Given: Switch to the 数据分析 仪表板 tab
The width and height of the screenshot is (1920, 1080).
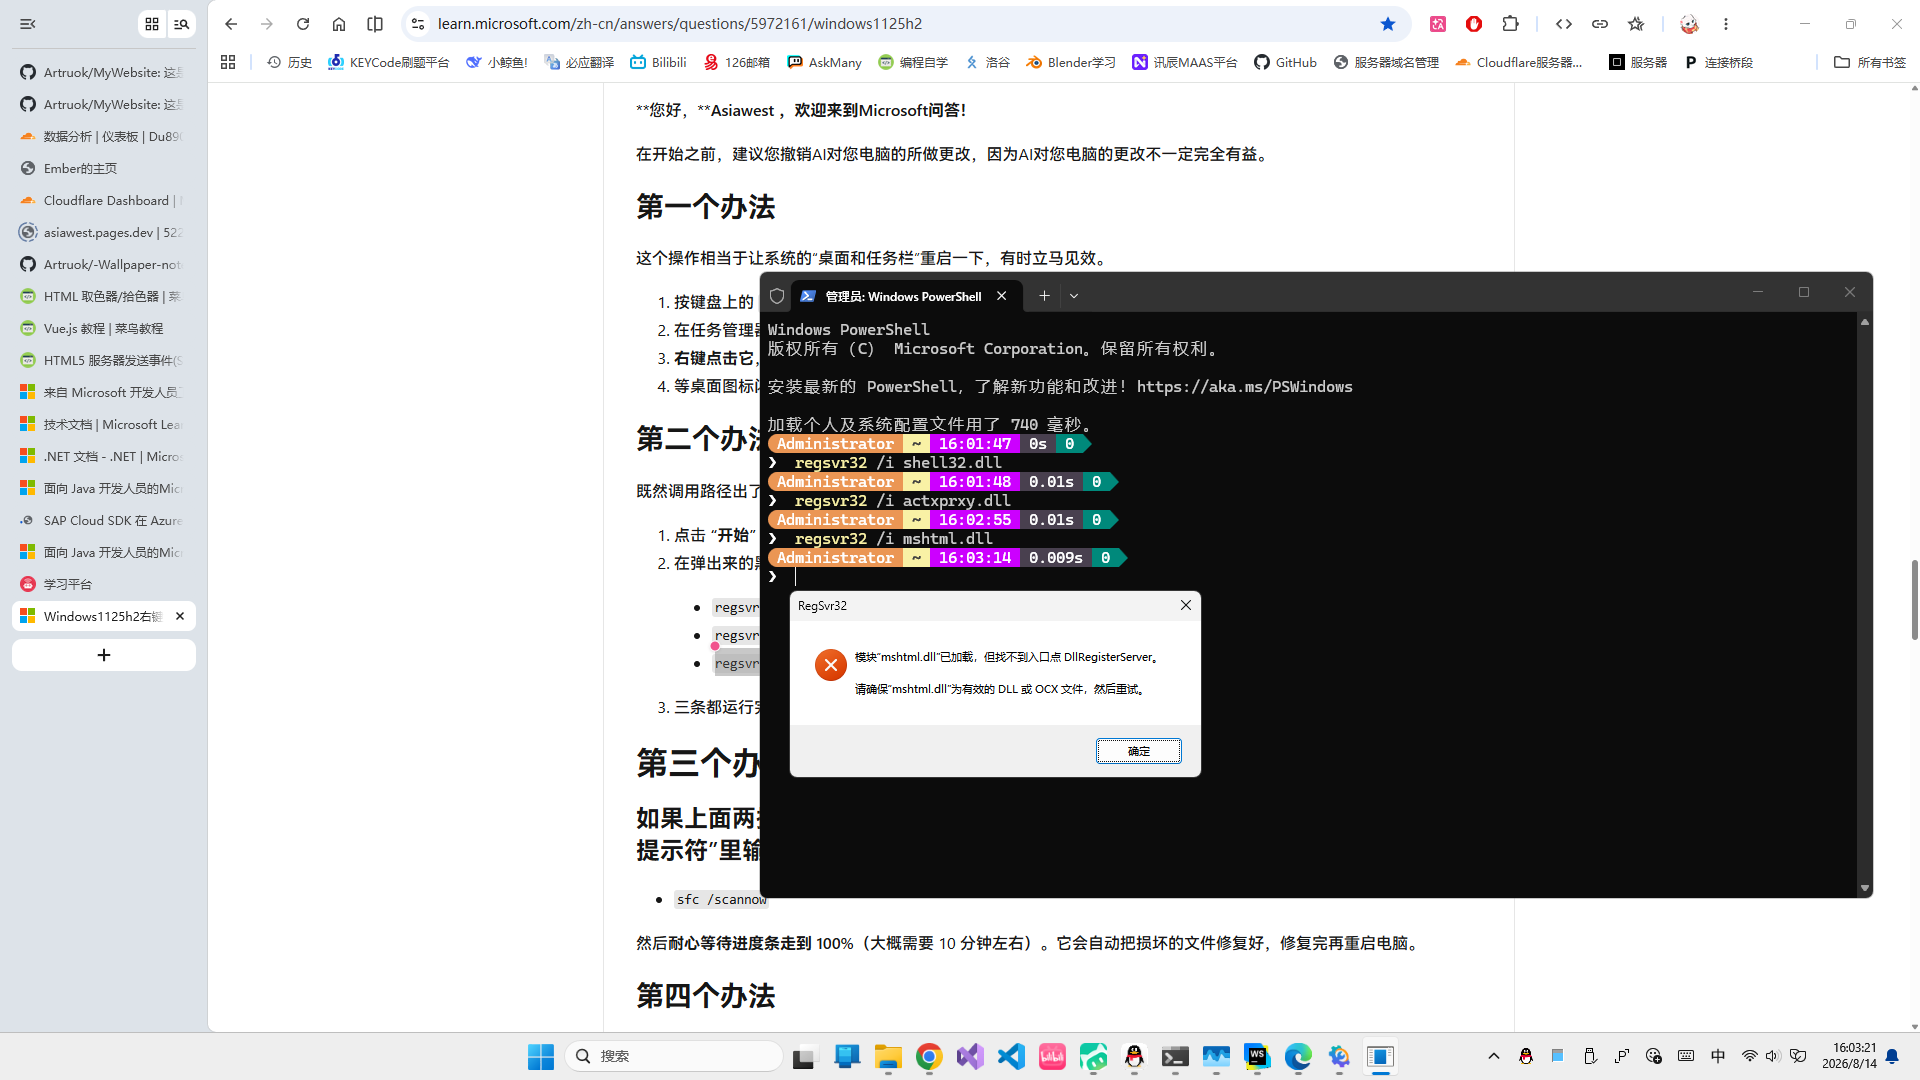Looking at the screenshot, I should (x=104, y=136).
